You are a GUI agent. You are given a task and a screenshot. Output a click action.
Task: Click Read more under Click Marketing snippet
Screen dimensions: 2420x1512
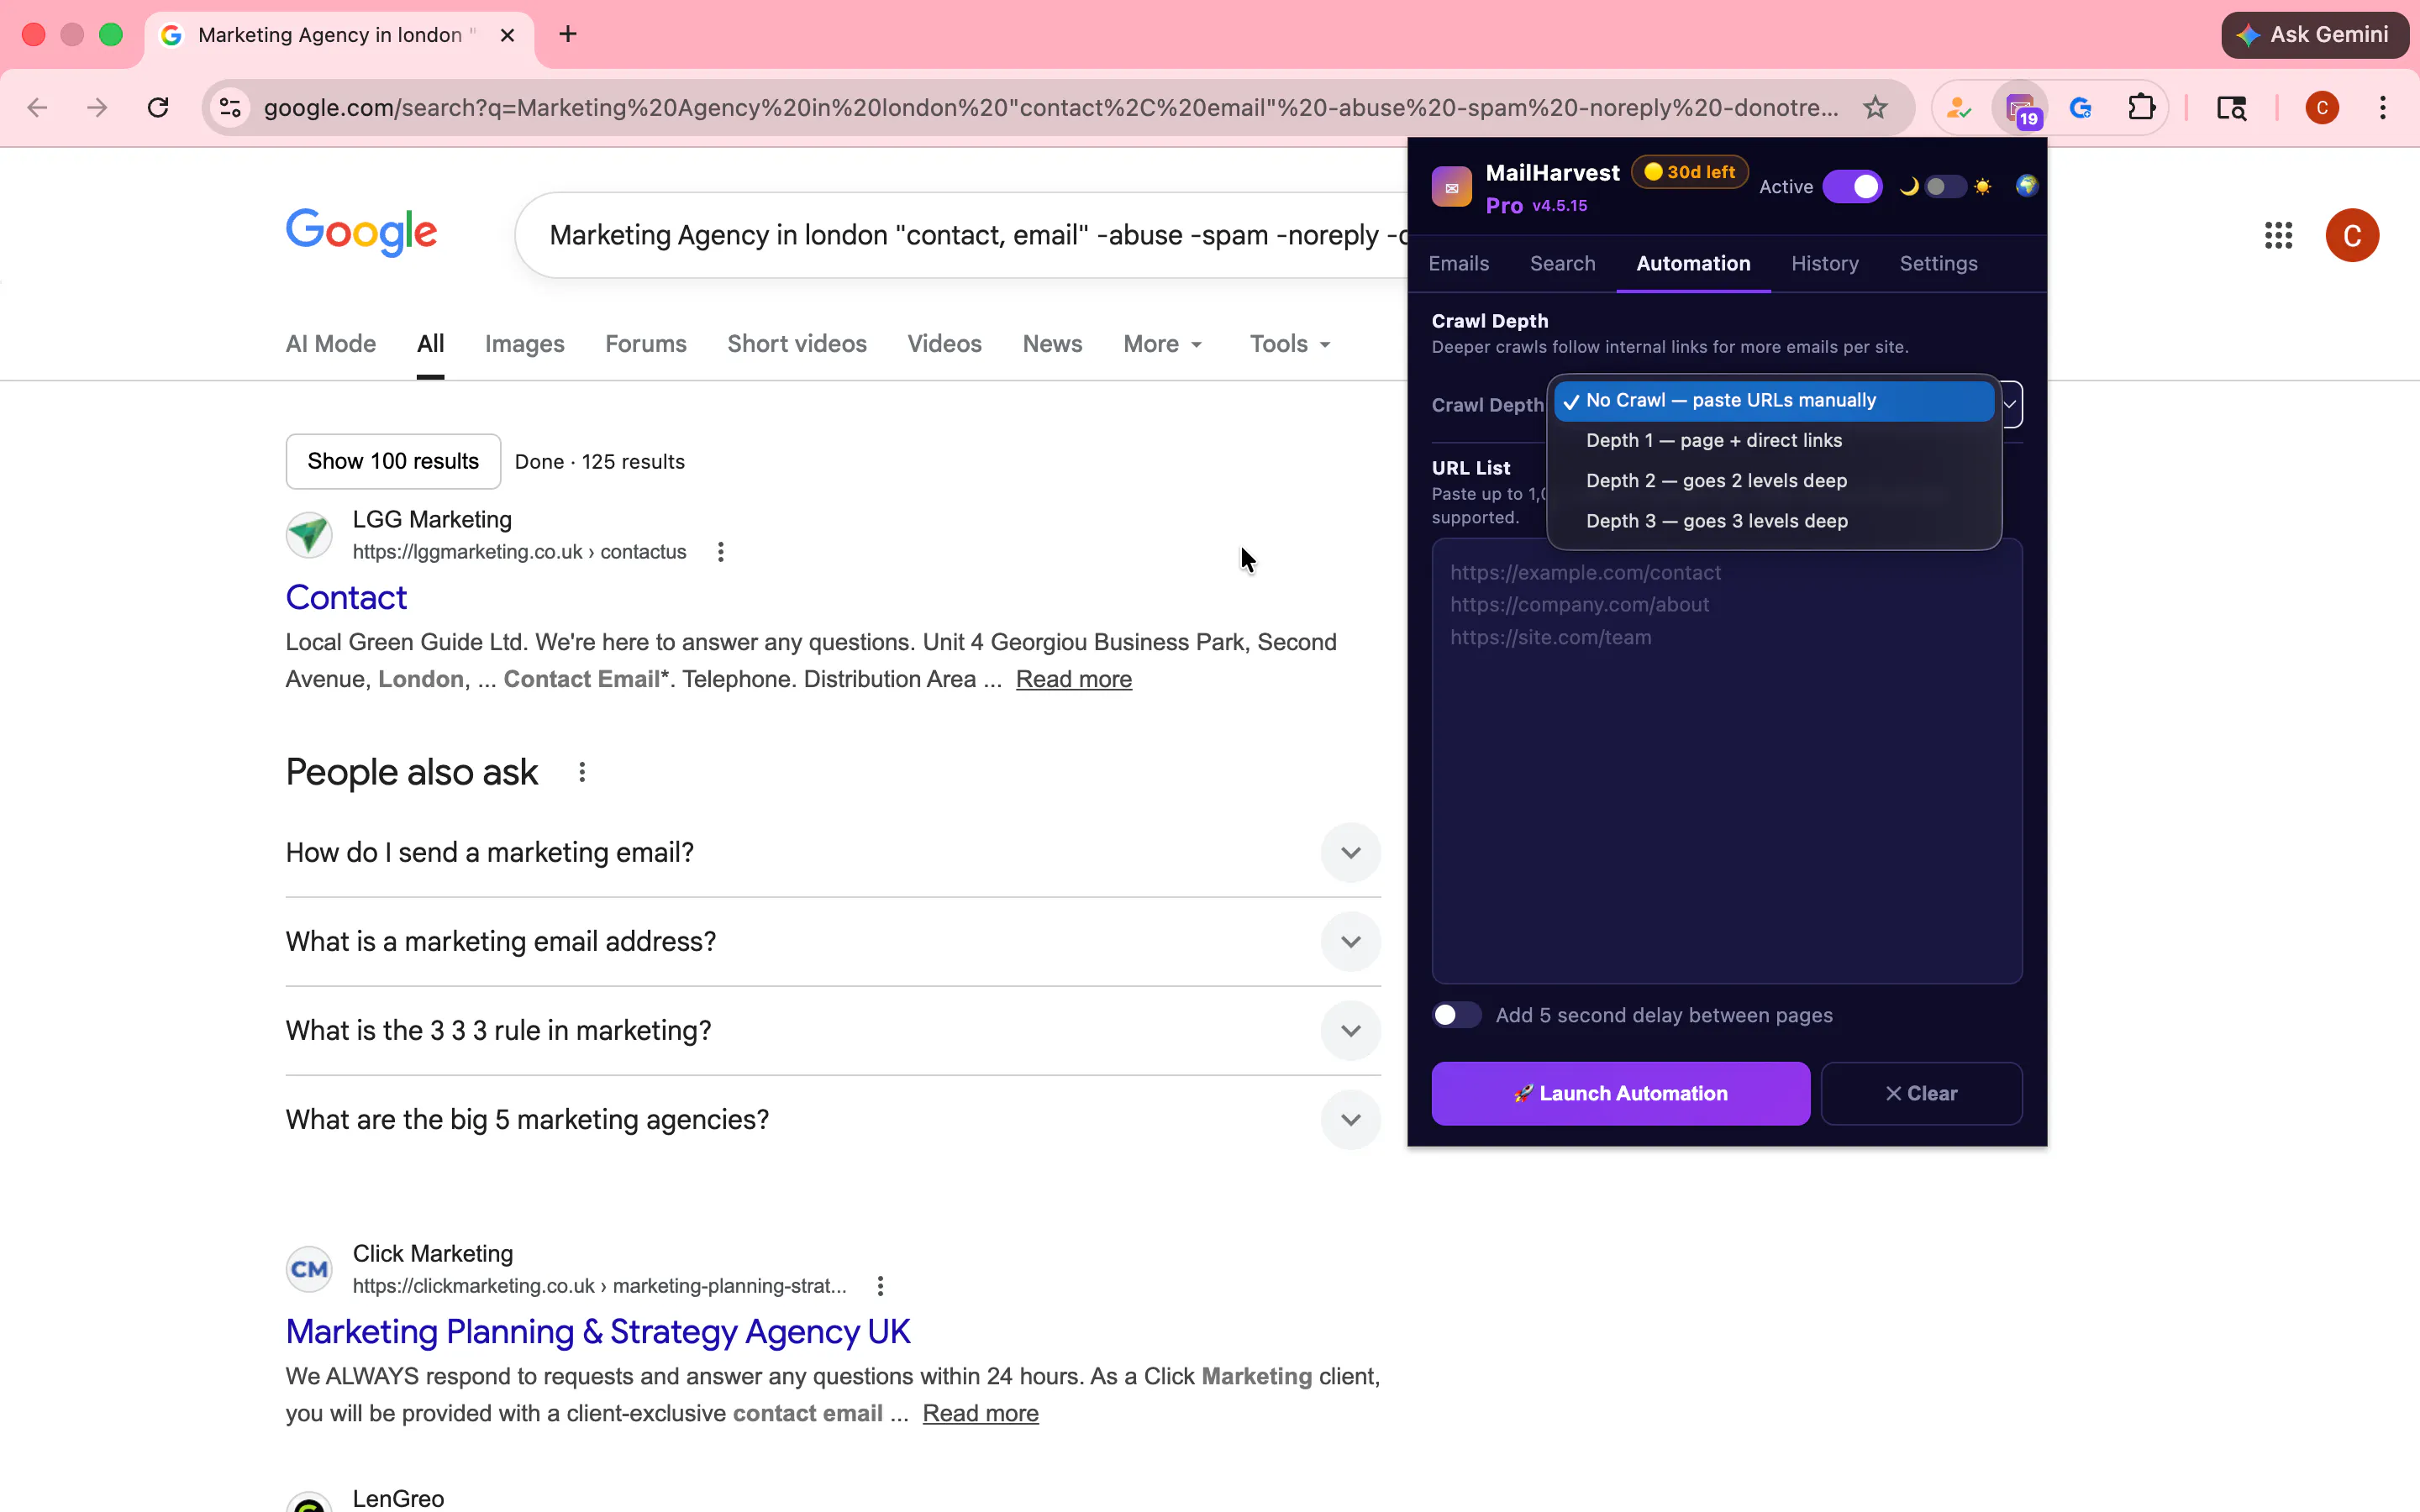[980, 1414]
